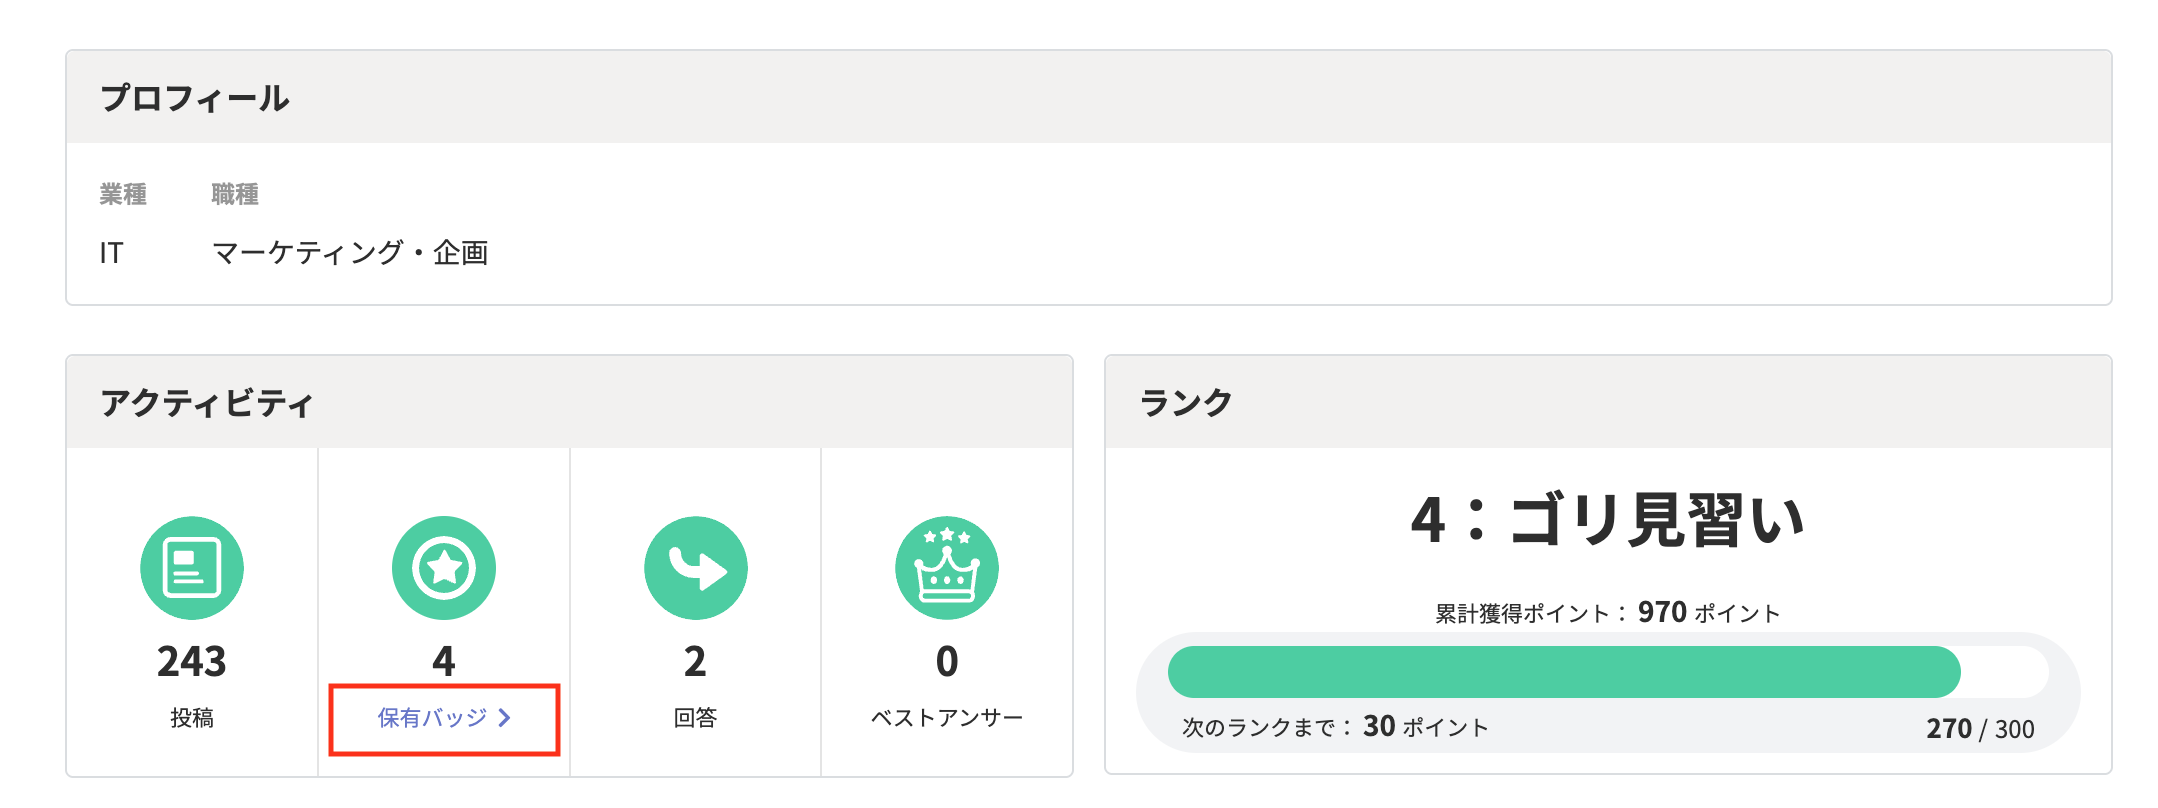Click the badge count number 4
This screenshot has height=808, width=2158.
[x=444, y=662]
